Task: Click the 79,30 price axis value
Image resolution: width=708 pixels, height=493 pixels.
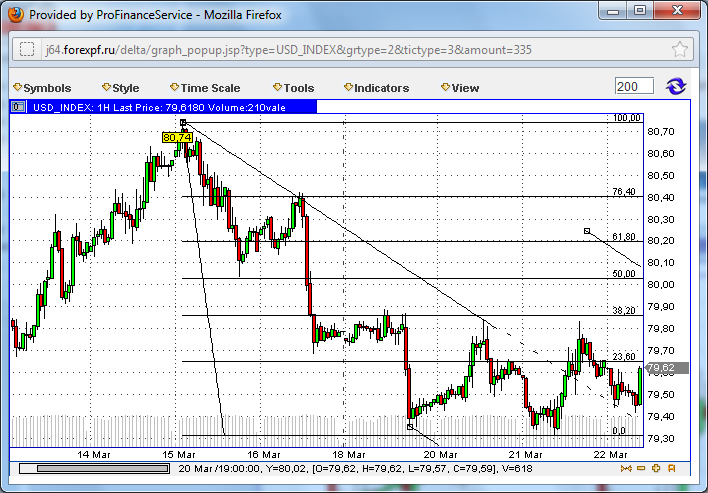Action: click(661, 438)
